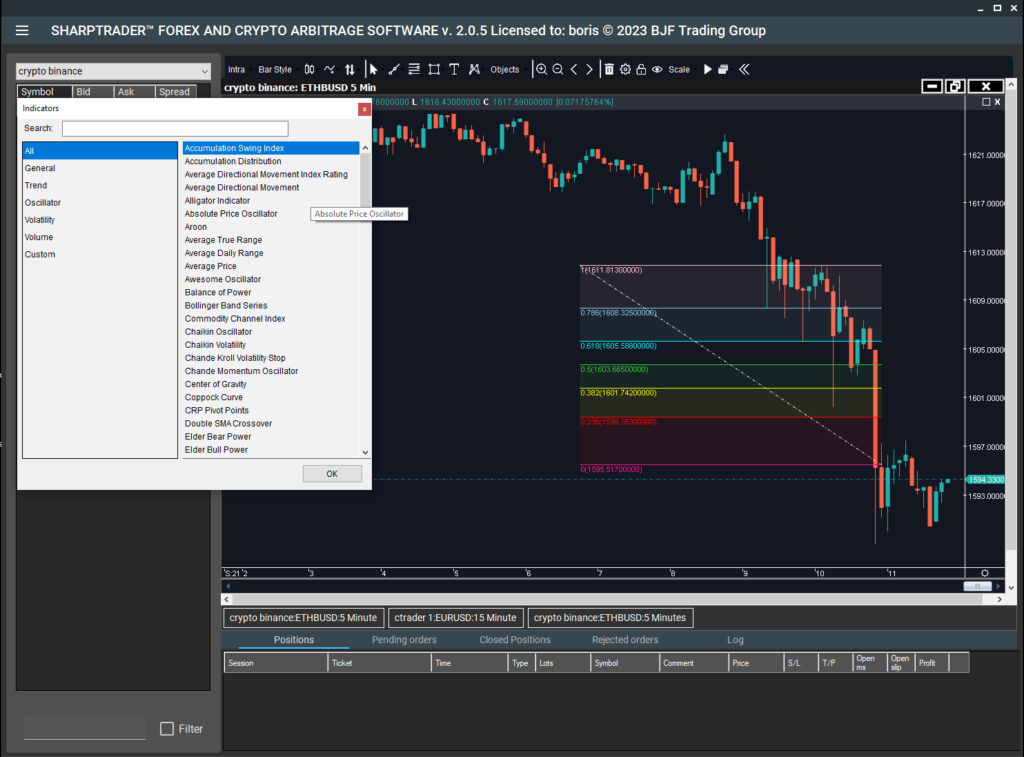Viewport: 1024px width, 757px height.
Task: Collapse toolbar with double chevron
Action: point(744,69)
